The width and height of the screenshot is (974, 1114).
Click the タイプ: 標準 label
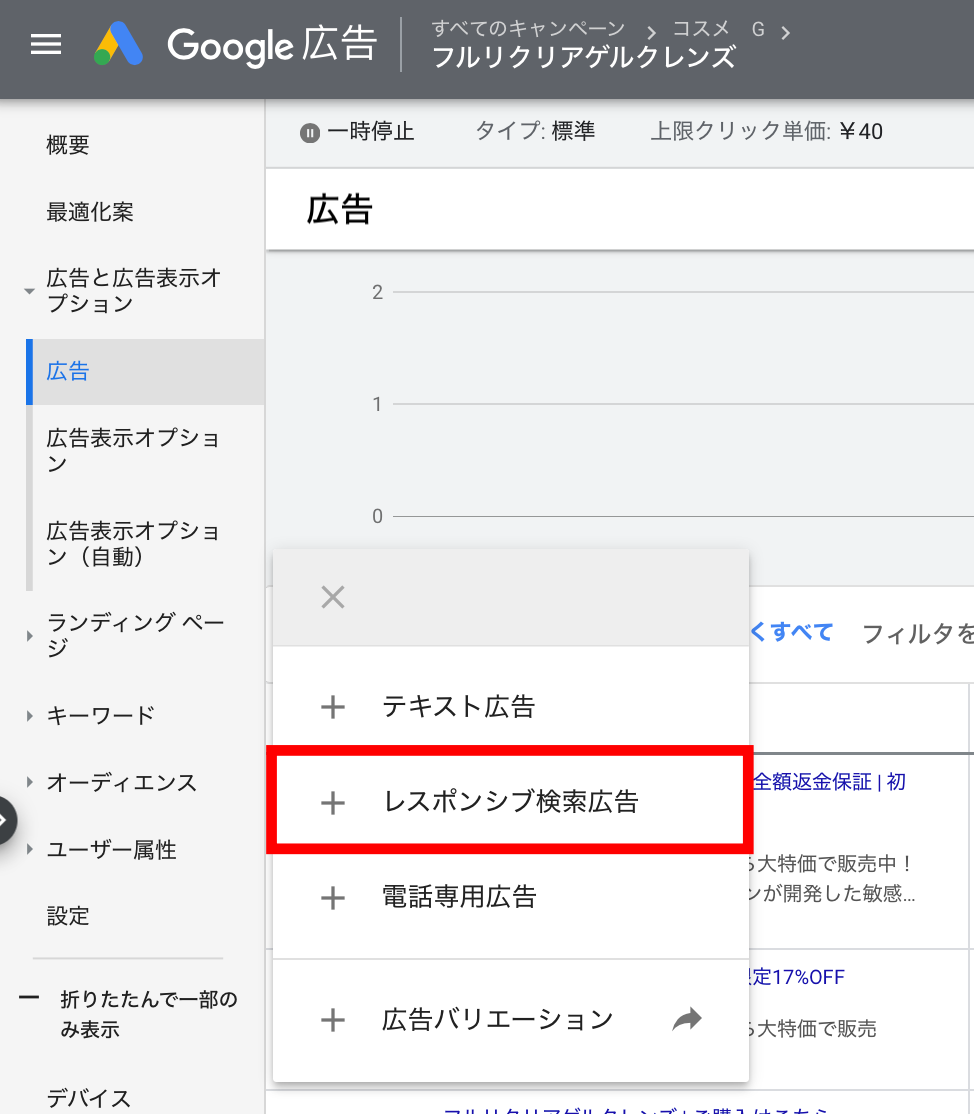pos(535,131)
